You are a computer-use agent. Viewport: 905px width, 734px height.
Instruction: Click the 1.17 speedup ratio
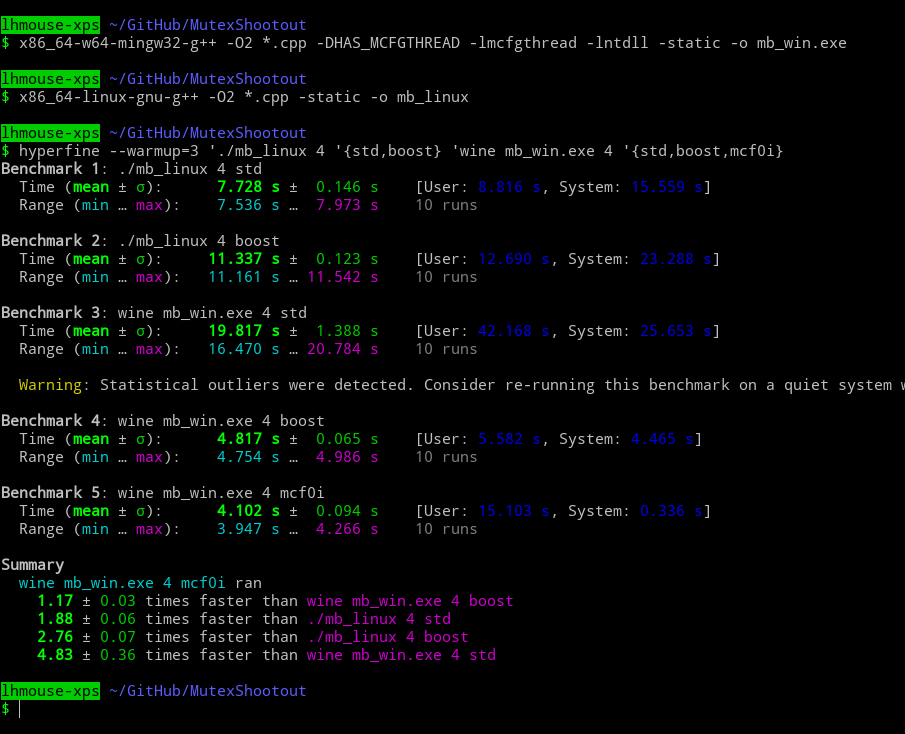tap(55, 601)
